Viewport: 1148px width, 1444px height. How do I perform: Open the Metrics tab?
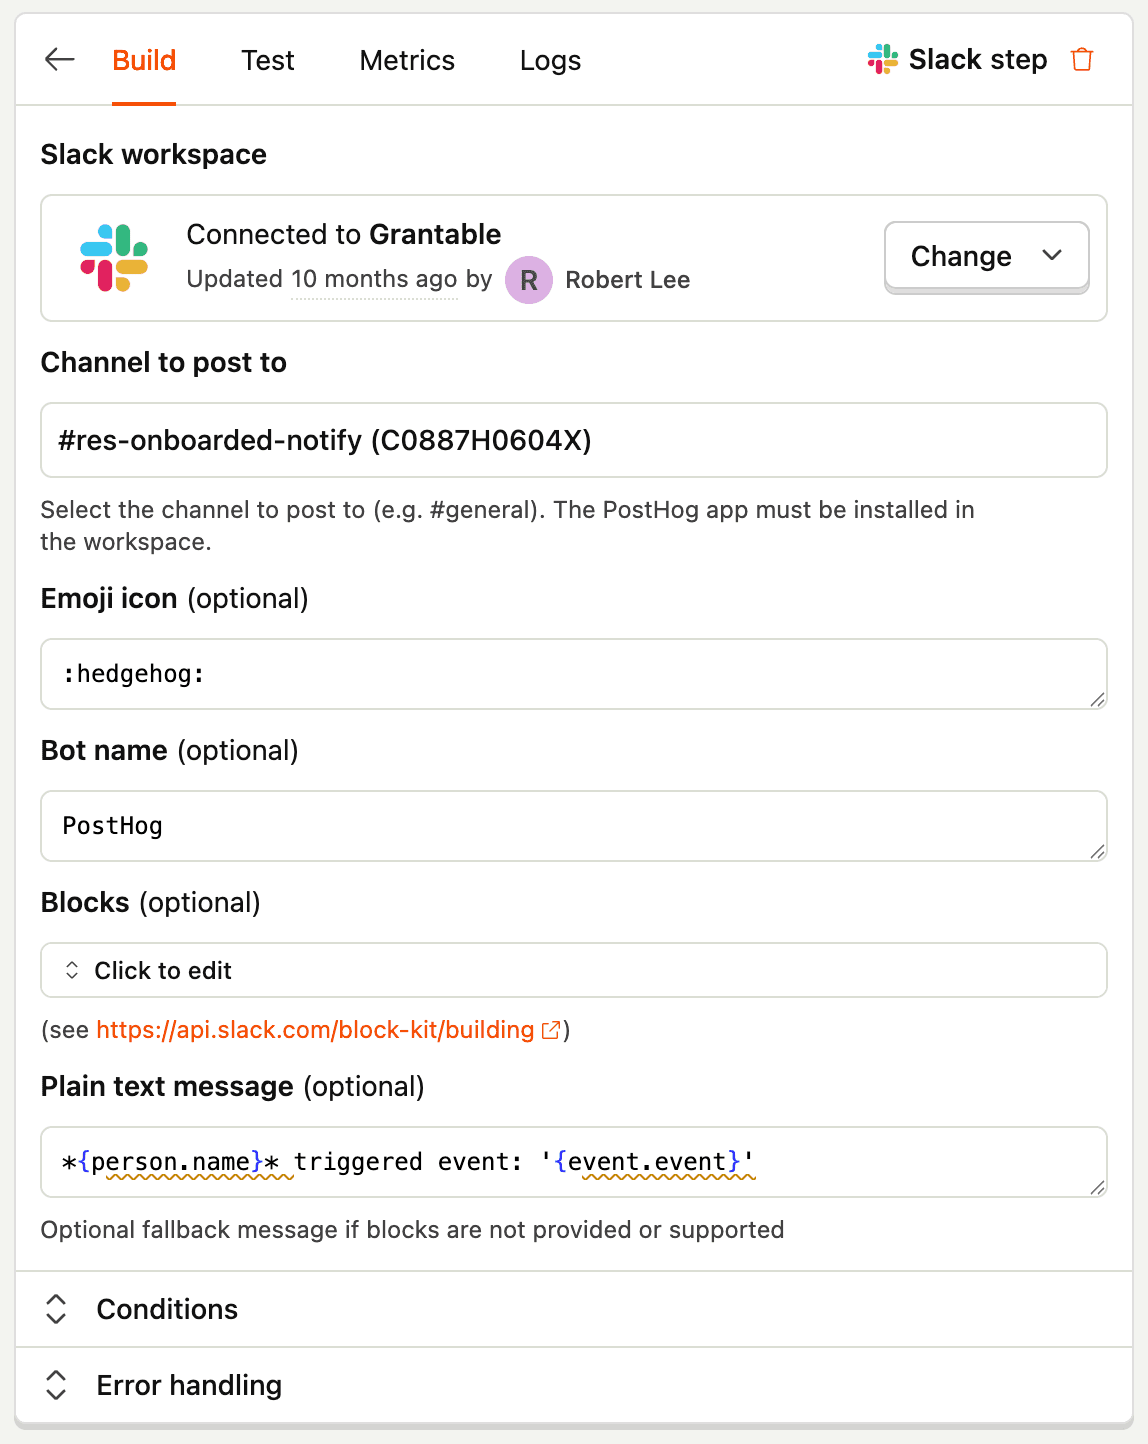[x=406, y=60]
